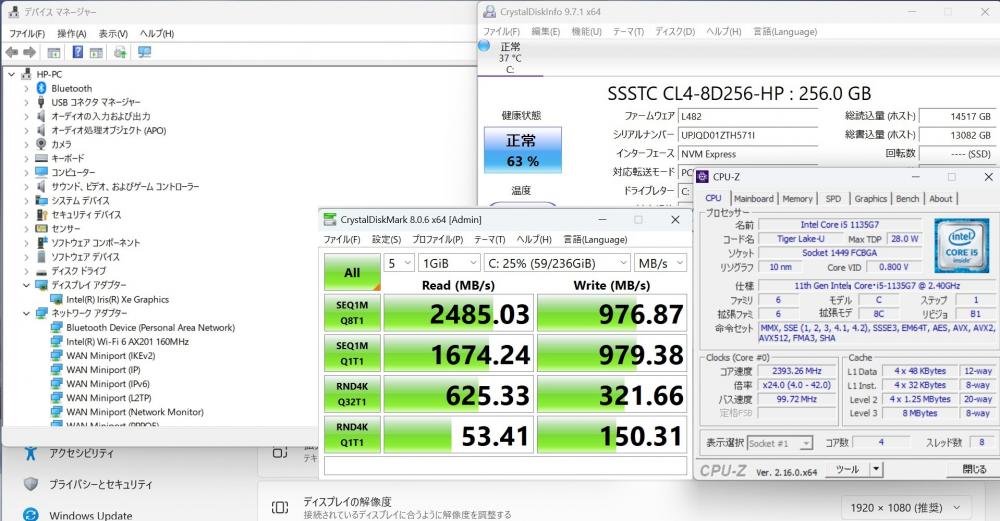Click the forward arrow in Device Manager toolbar
This screenshot has width=1000, height=521.
point(29,52)
